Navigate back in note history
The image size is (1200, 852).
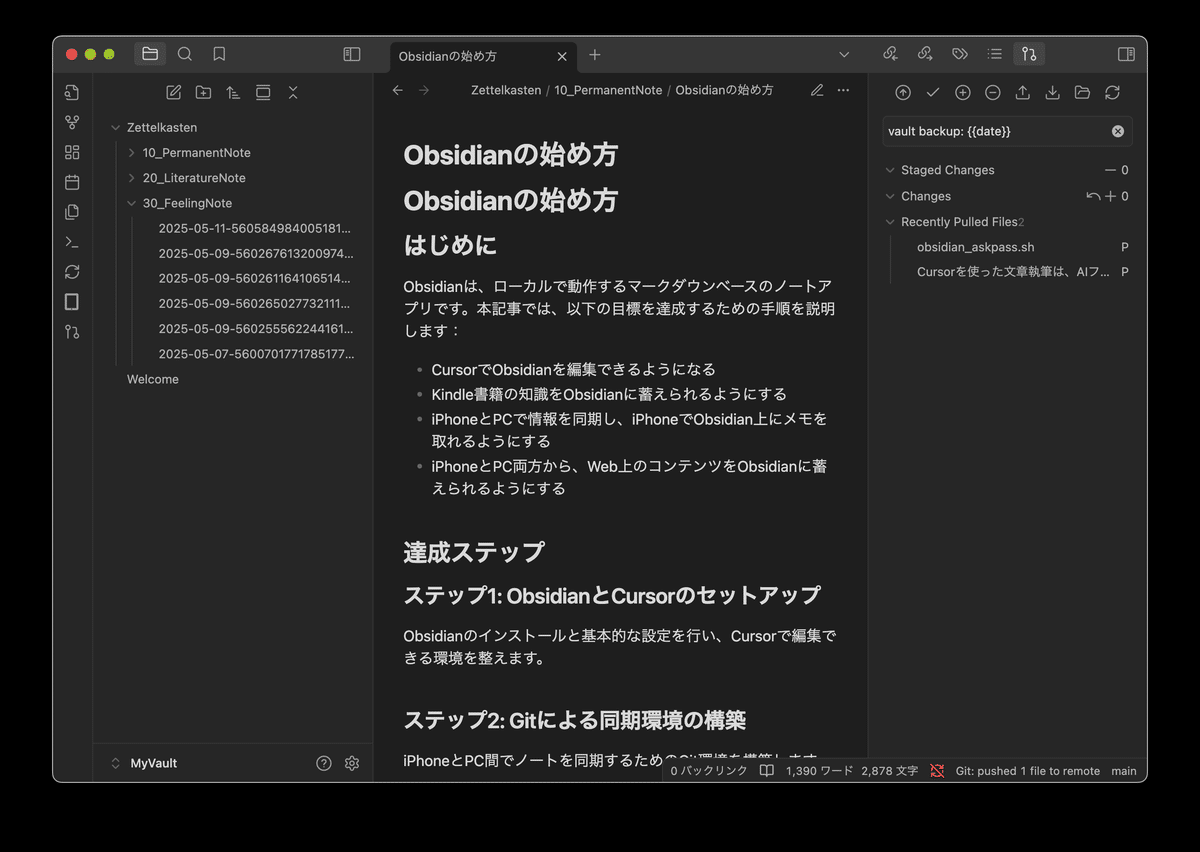coord(397,90)
